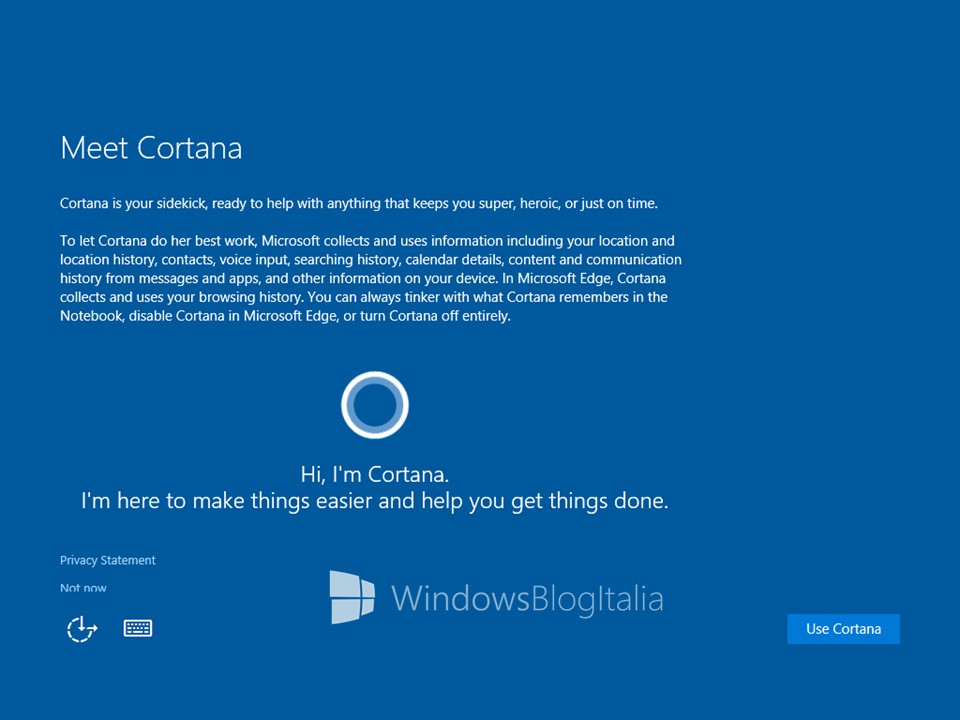The image size is (960, 720).
Task: Click the Use Cortana button
Action: (x=843, y=629)
